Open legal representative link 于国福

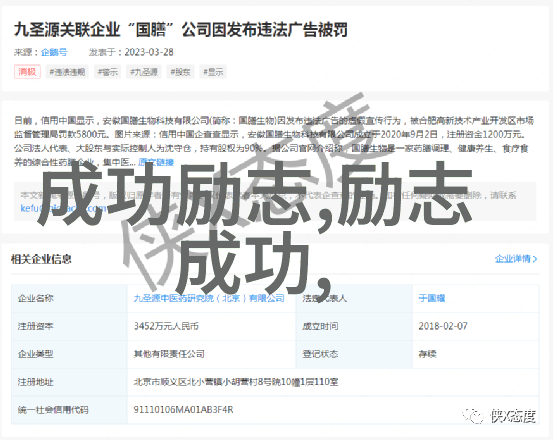(432, 298)
